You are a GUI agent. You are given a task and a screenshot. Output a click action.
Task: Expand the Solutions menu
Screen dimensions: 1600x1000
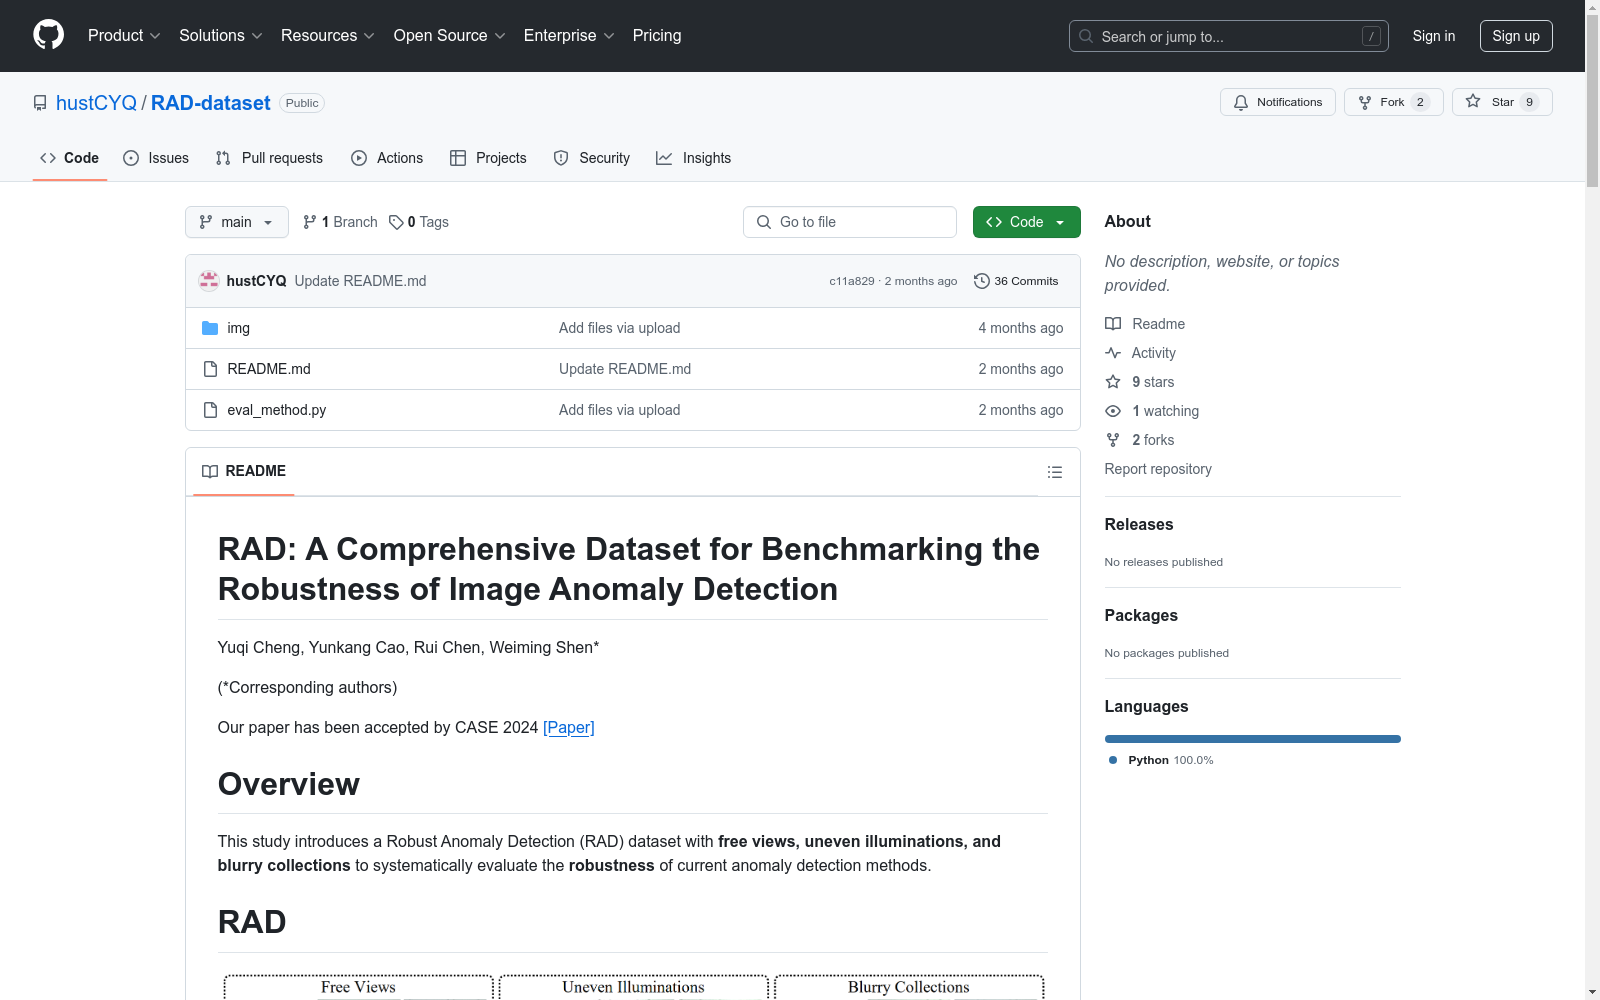point(221,35)
